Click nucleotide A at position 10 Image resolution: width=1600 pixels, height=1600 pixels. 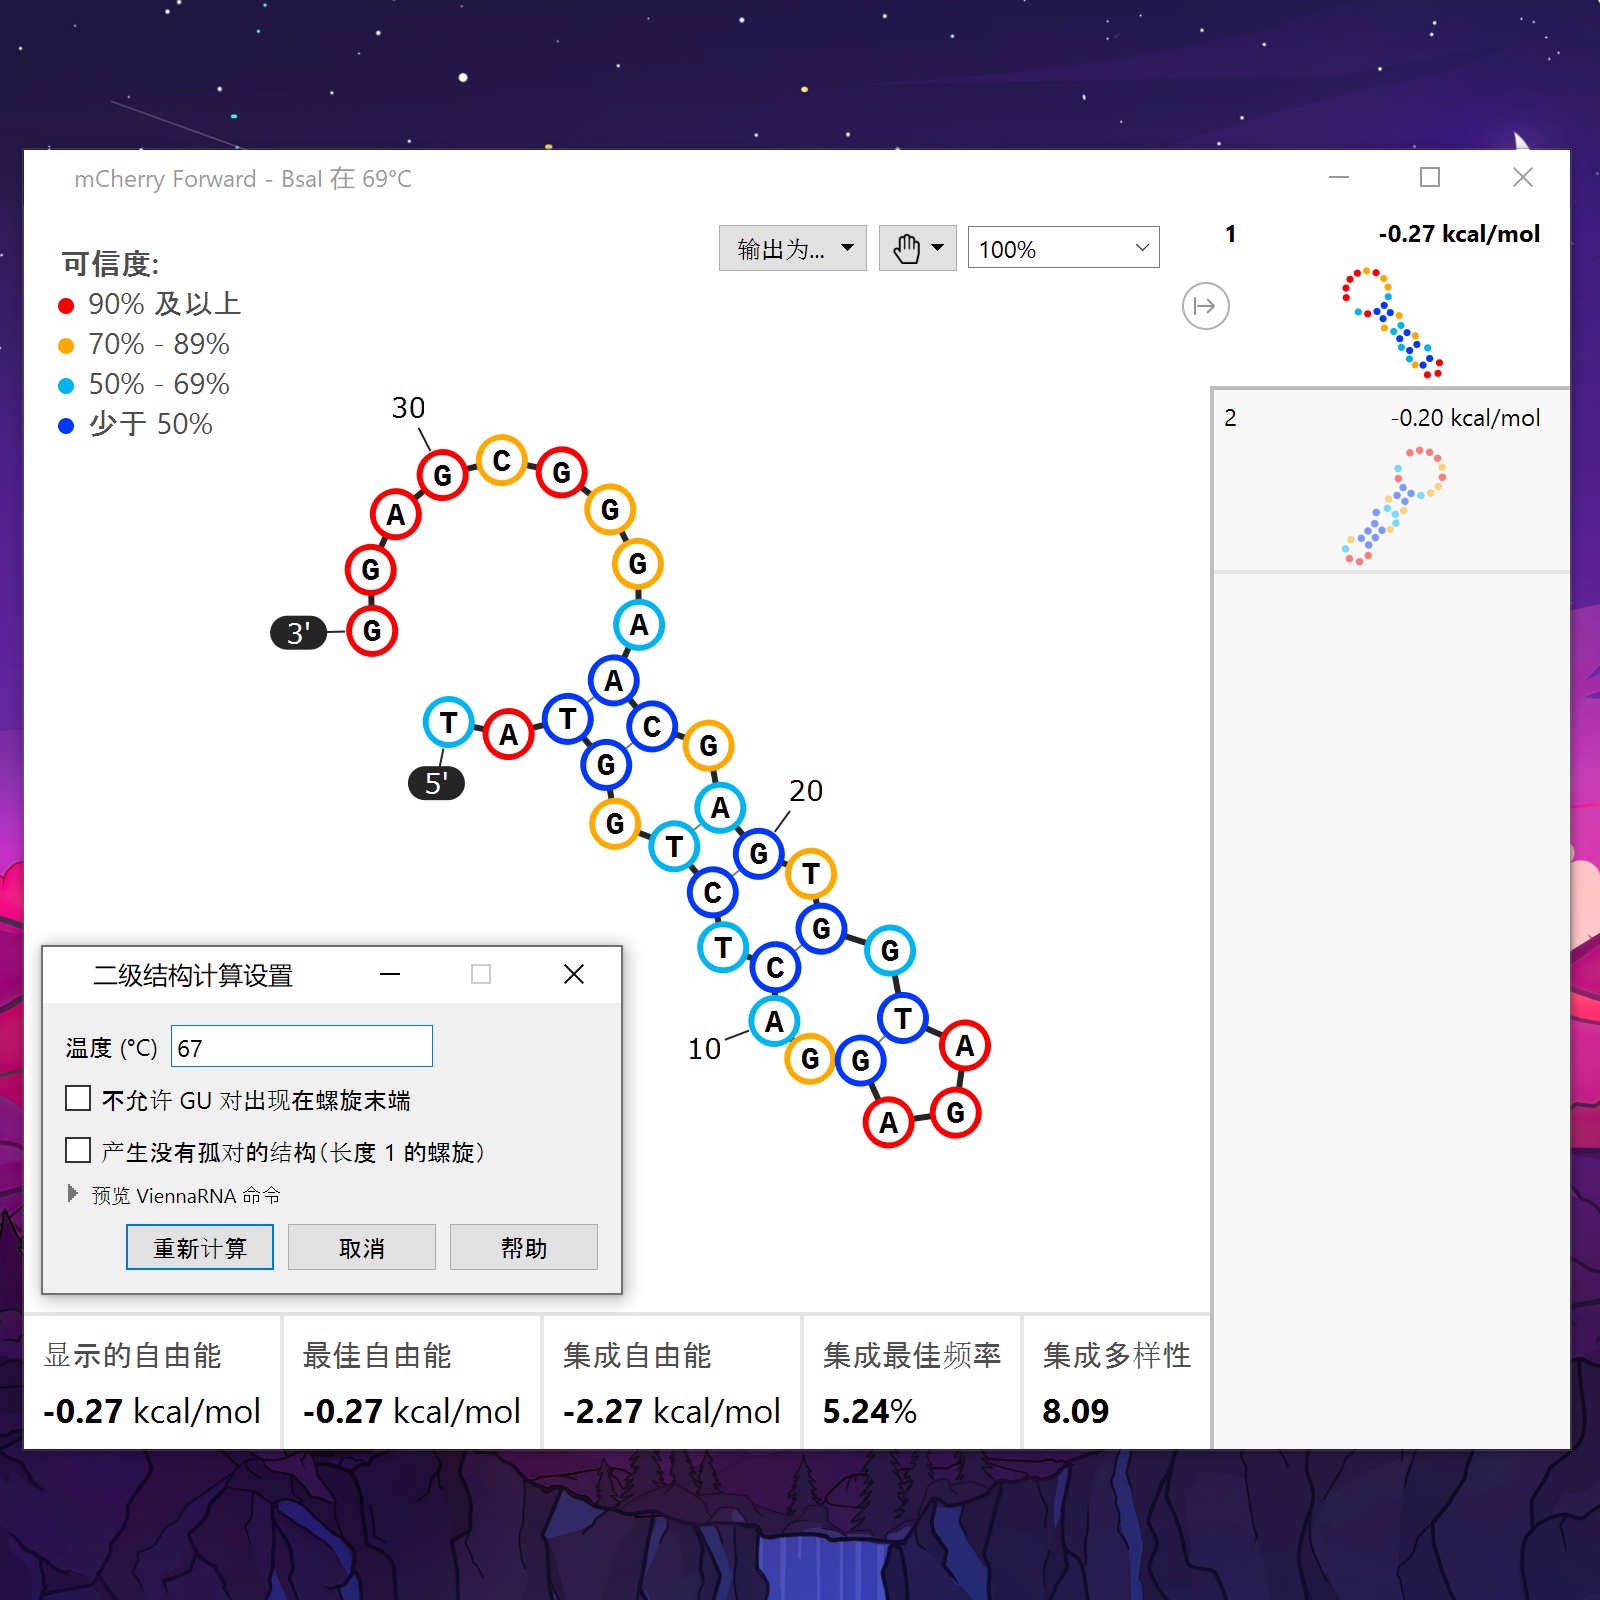click(773, 1021)
